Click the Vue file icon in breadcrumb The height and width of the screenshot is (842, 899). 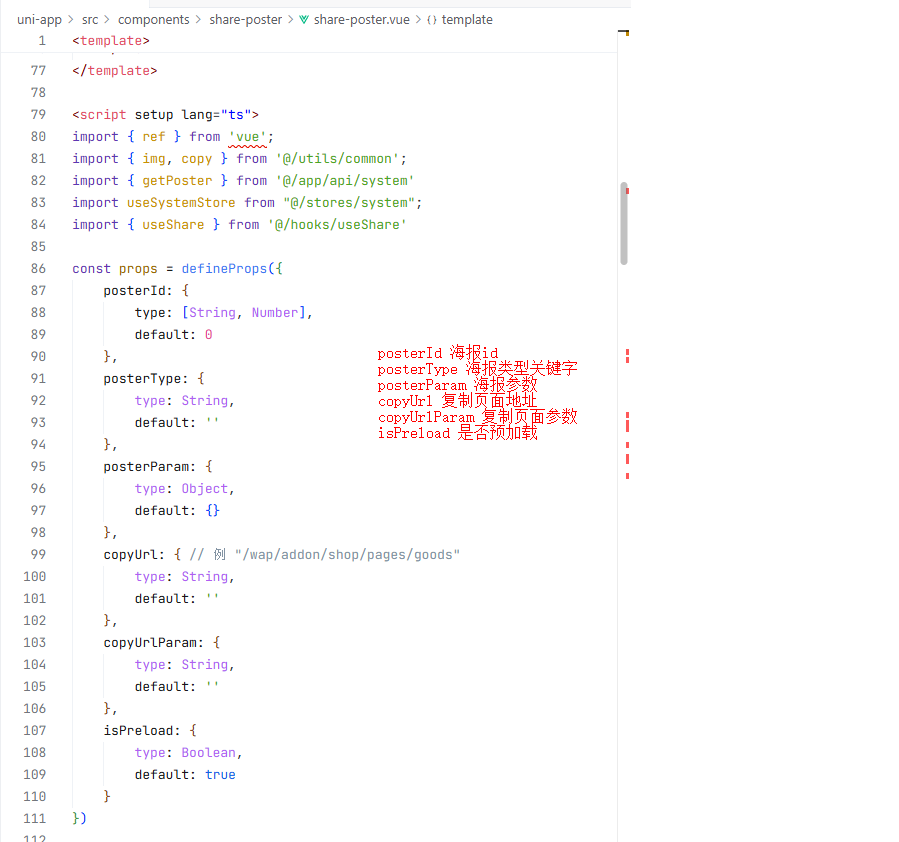(x=304, y=20)
